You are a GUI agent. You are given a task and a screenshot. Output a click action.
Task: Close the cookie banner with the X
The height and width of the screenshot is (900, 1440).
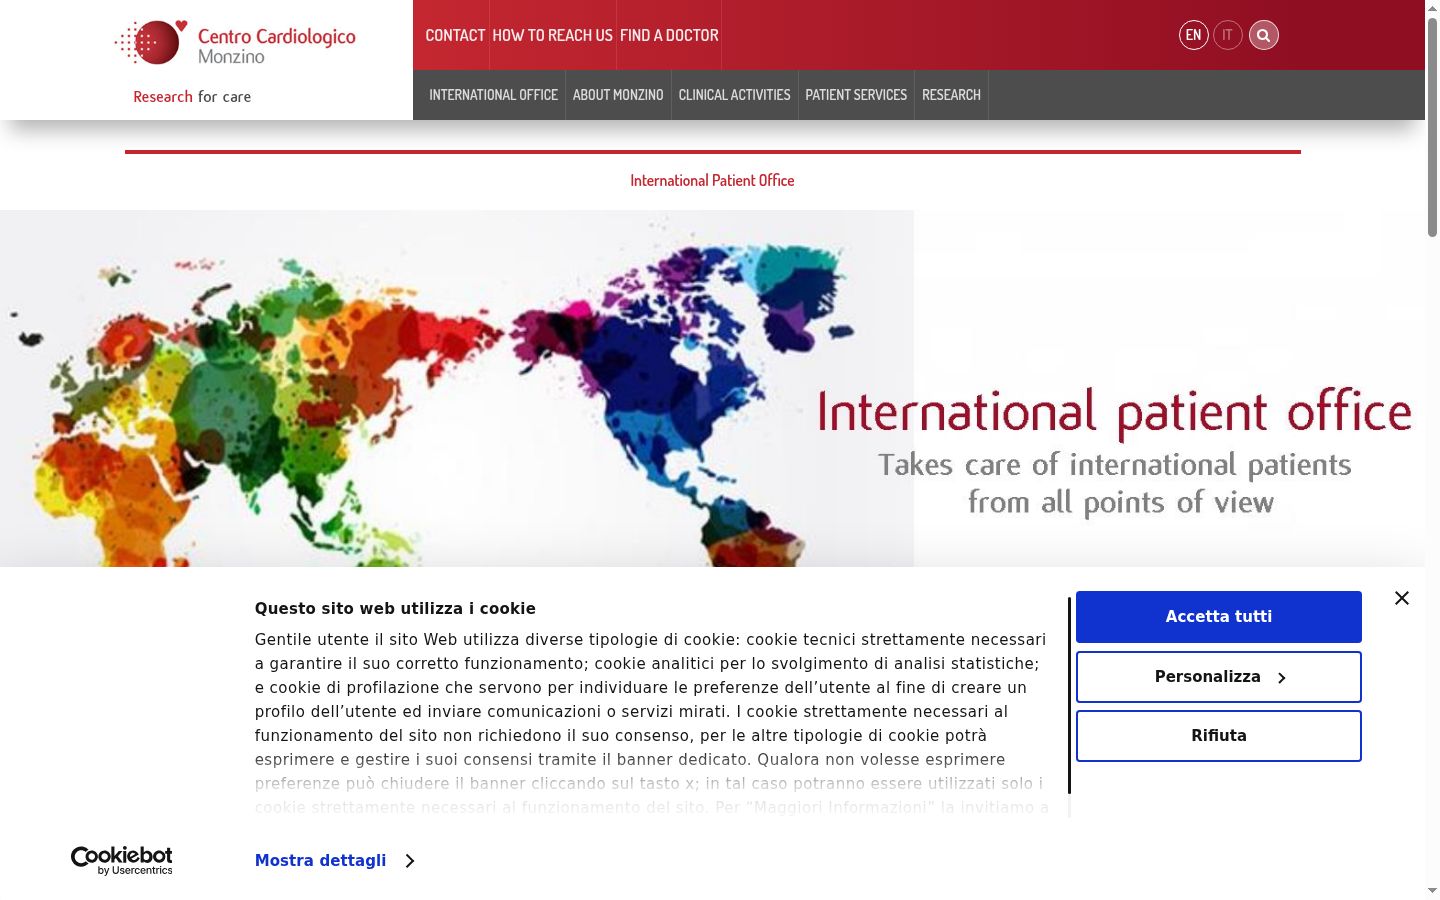click(1401, 598)
